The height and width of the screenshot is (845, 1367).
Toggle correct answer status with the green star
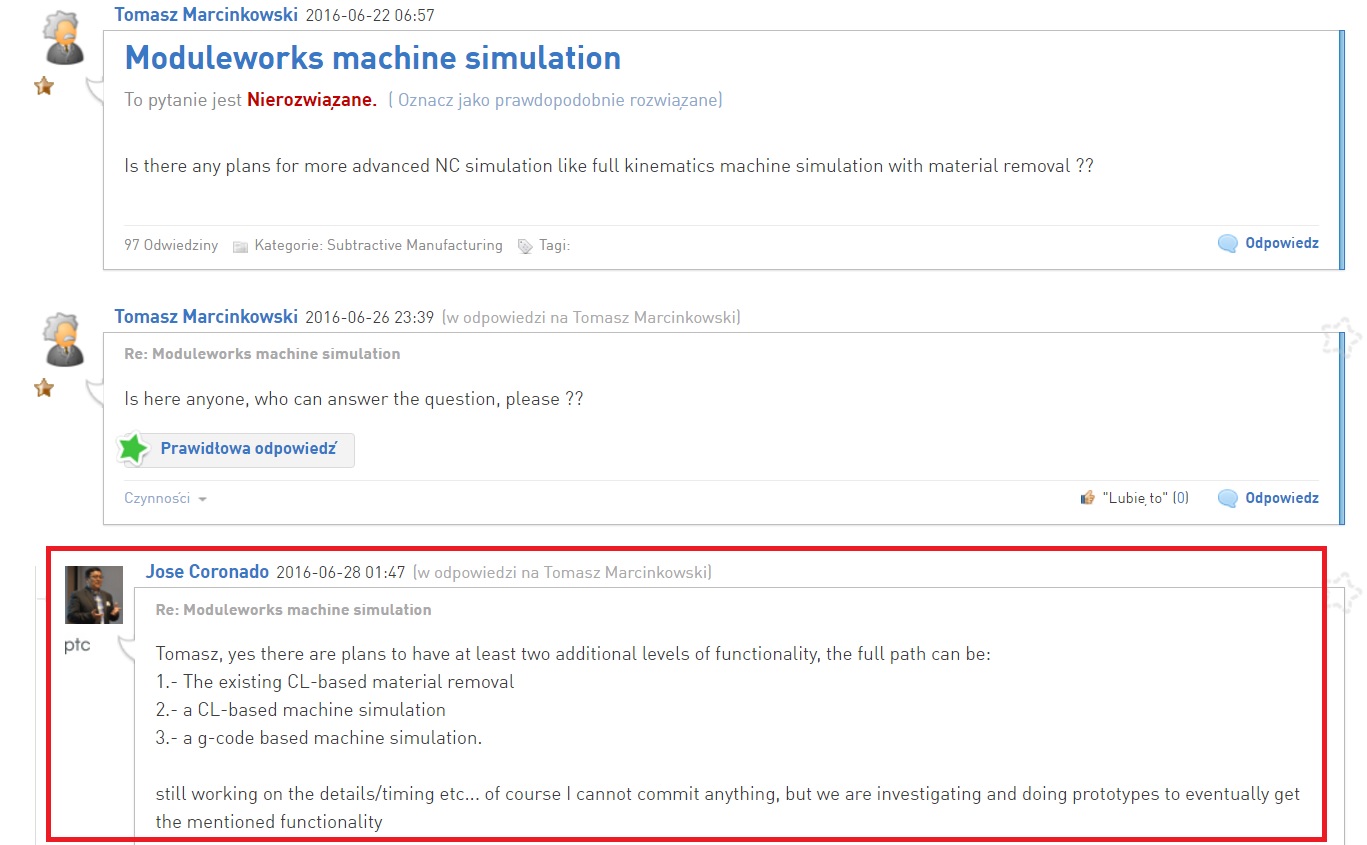click(x=134, y=448)
